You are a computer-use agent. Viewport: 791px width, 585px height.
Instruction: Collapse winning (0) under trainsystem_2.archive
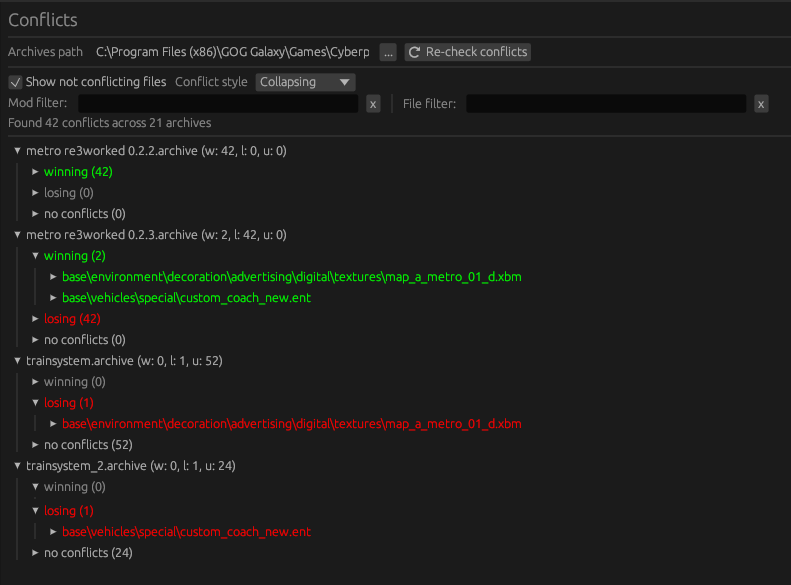(35, 487)
